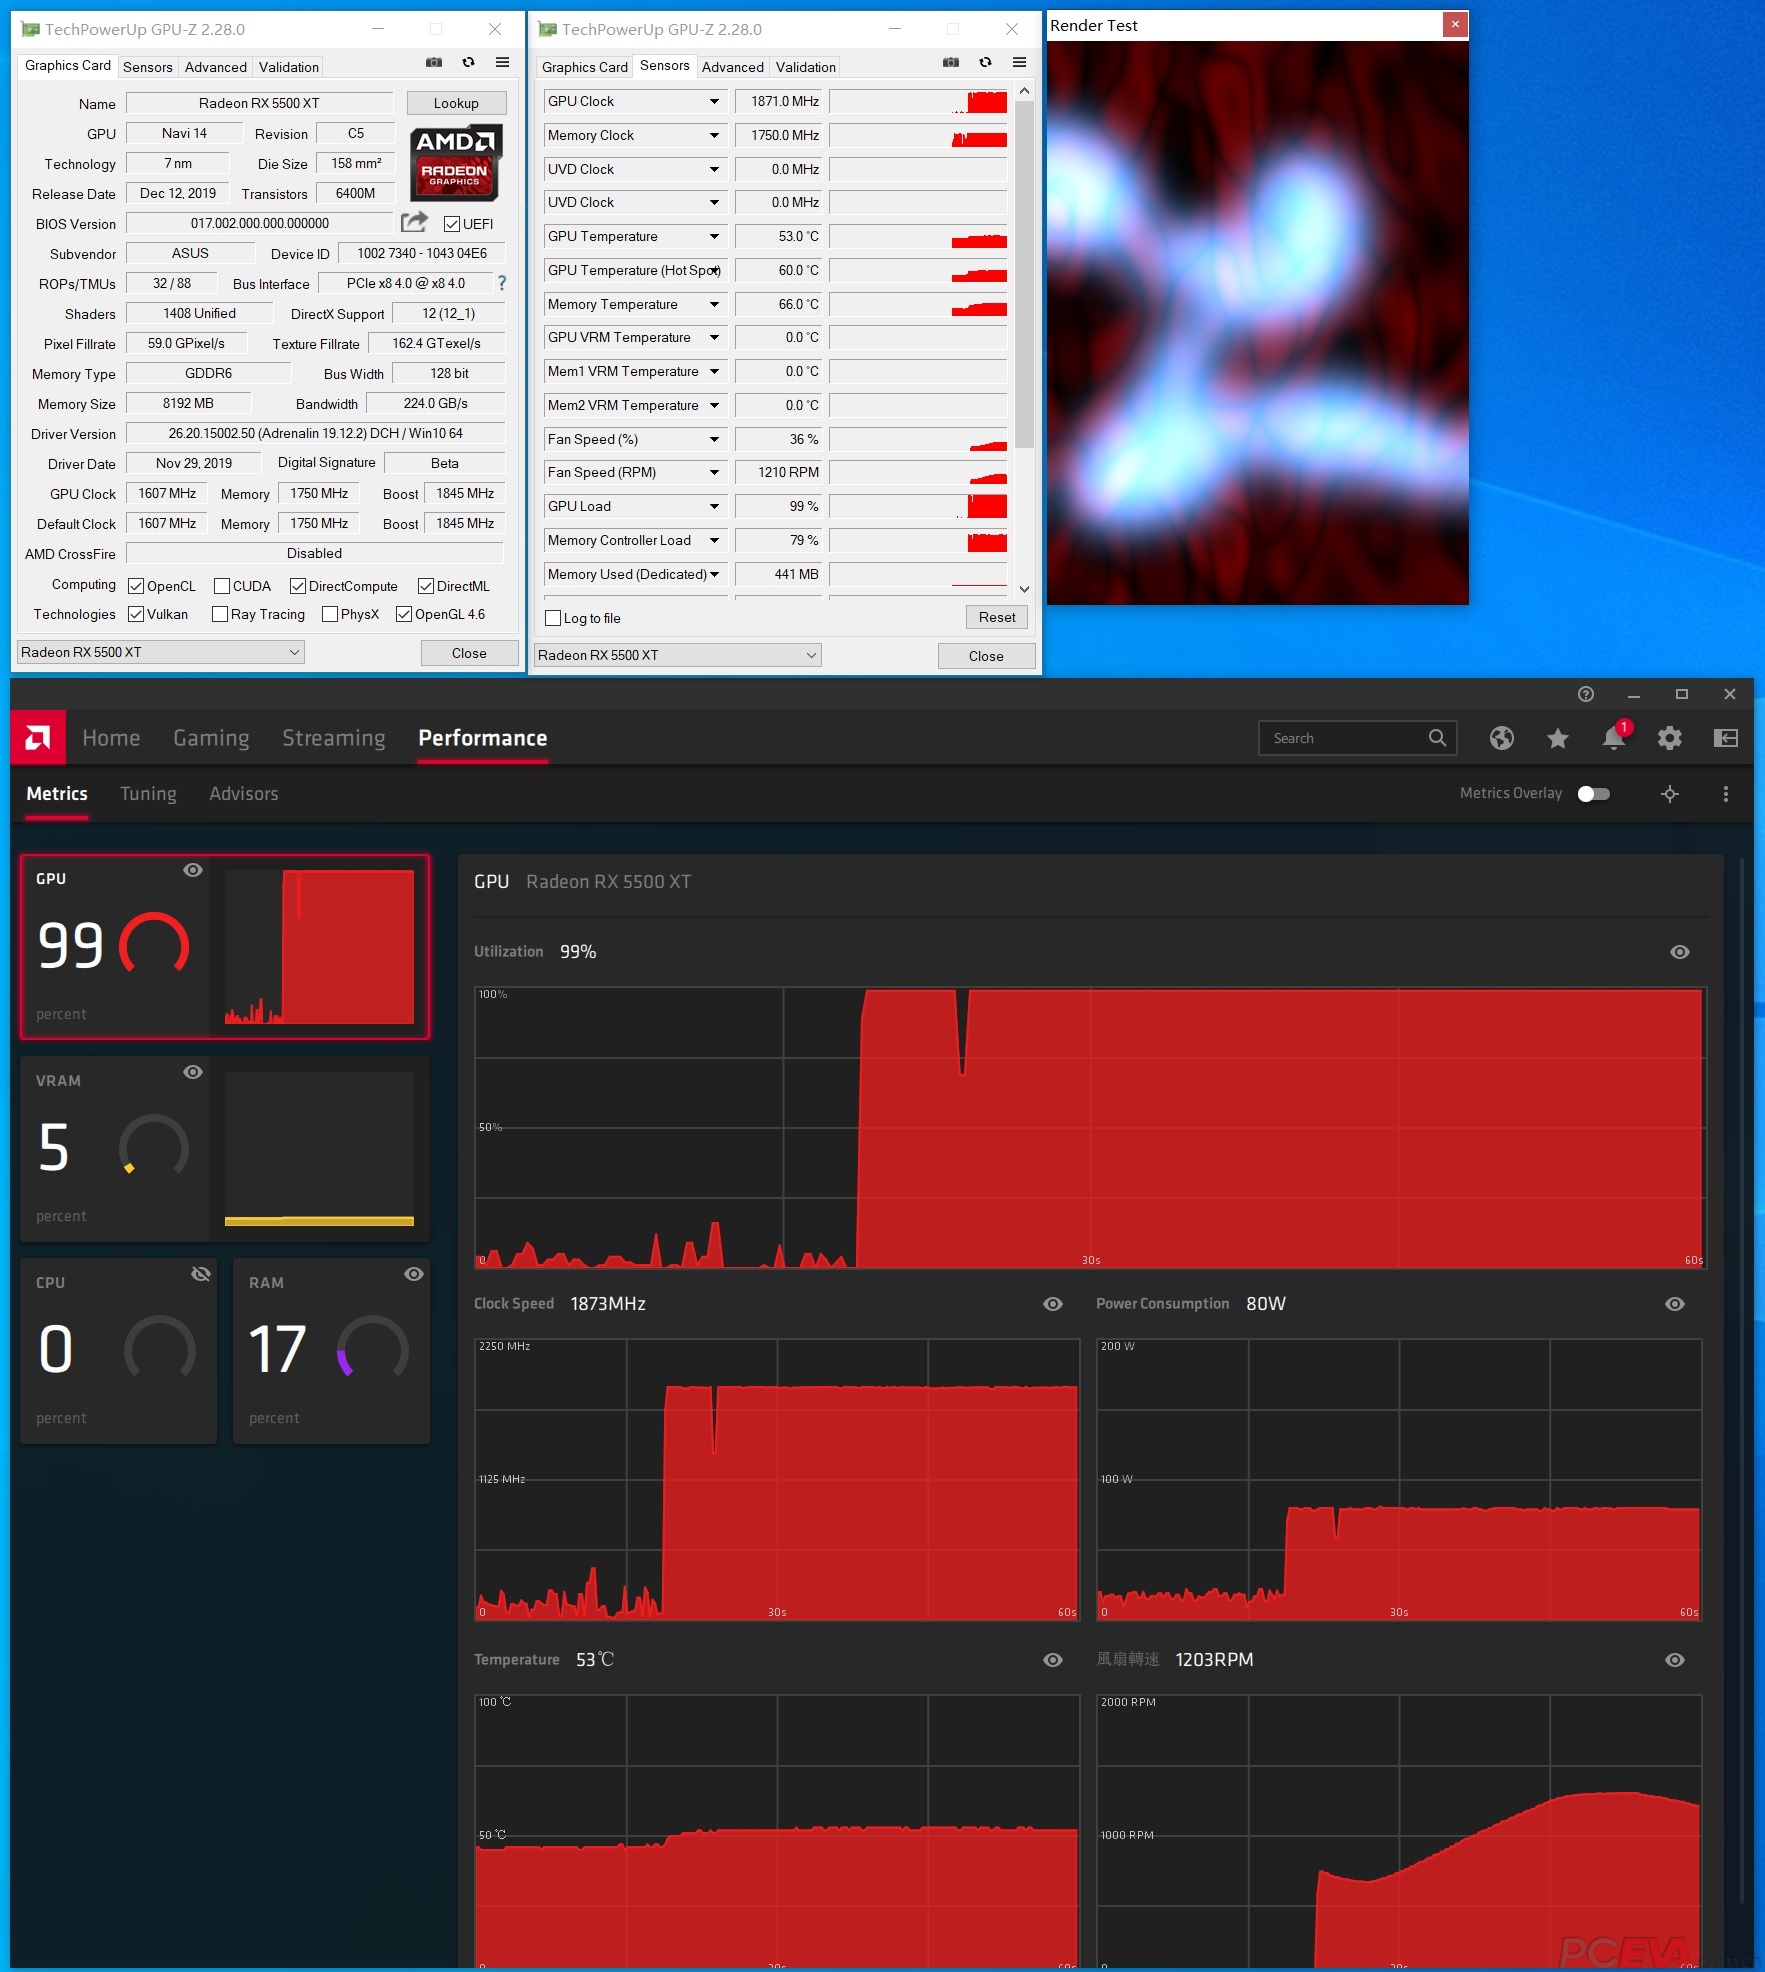This screenshot has height=1972, width=1765.
Task: Open the Memory Temperature sensor dropdown
Action: click(714, 305)
